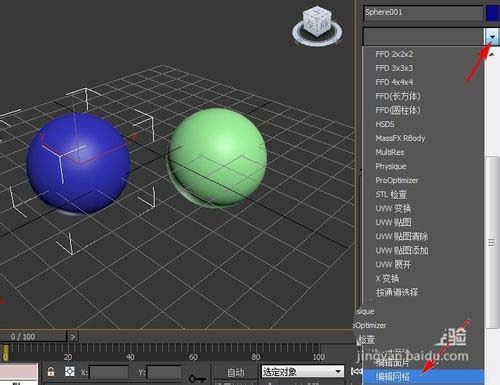Toggle absolute/offset transform mode icon
This screenshot has height=385, width=500.
(70, 371)
